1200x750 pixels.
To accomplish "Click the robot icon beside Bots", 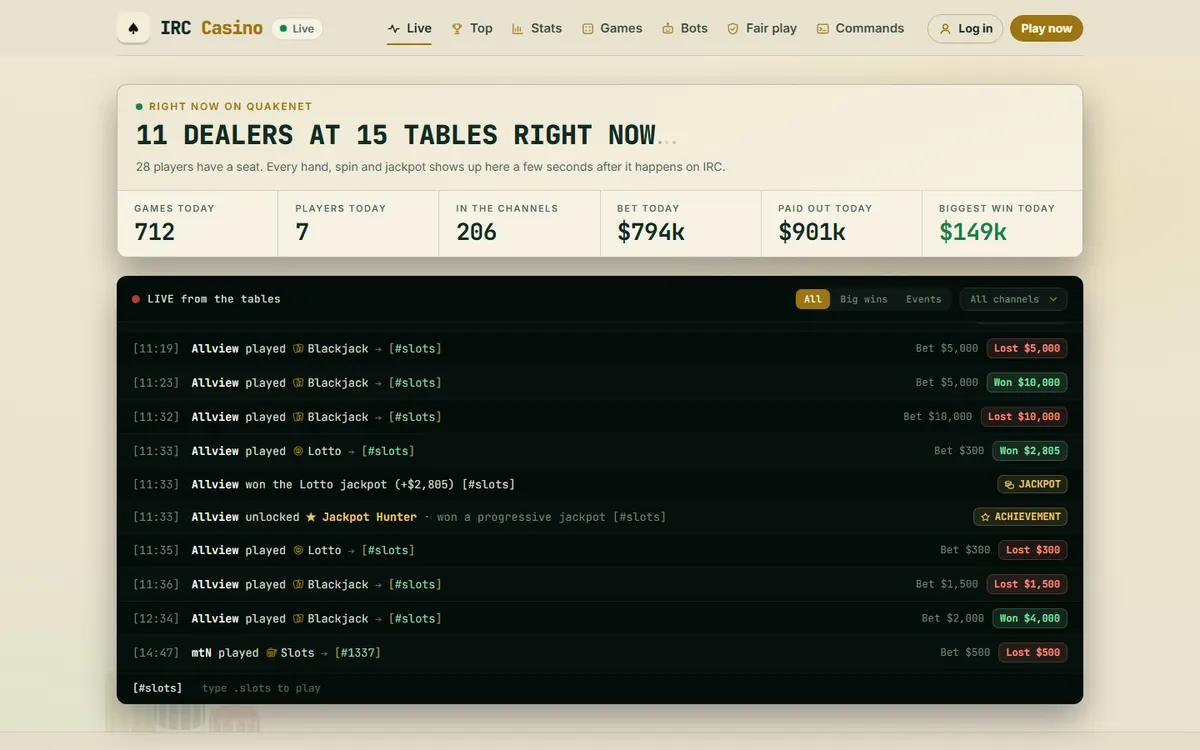I will [668, 29].
